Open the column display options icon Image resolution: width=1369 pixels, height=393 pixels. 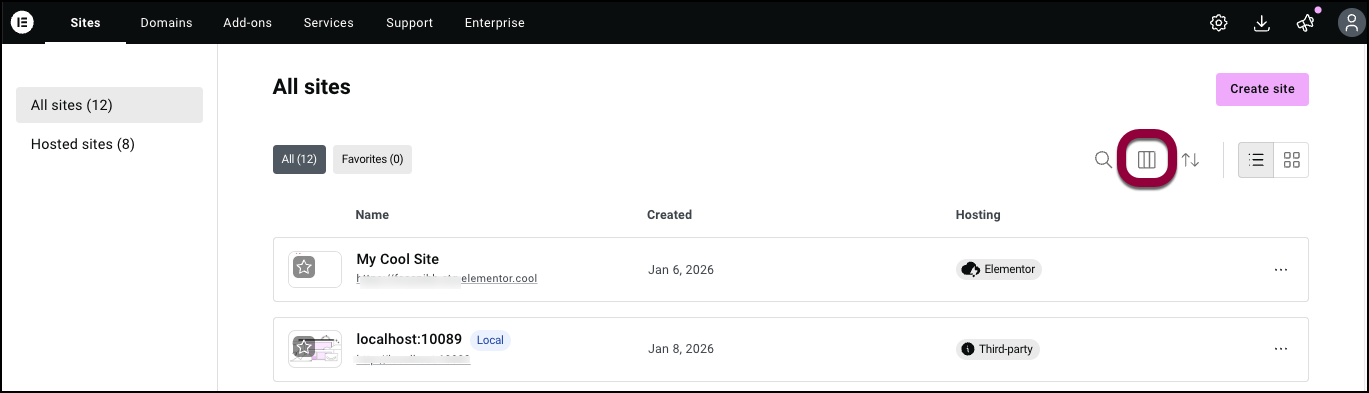point(1147,159)
